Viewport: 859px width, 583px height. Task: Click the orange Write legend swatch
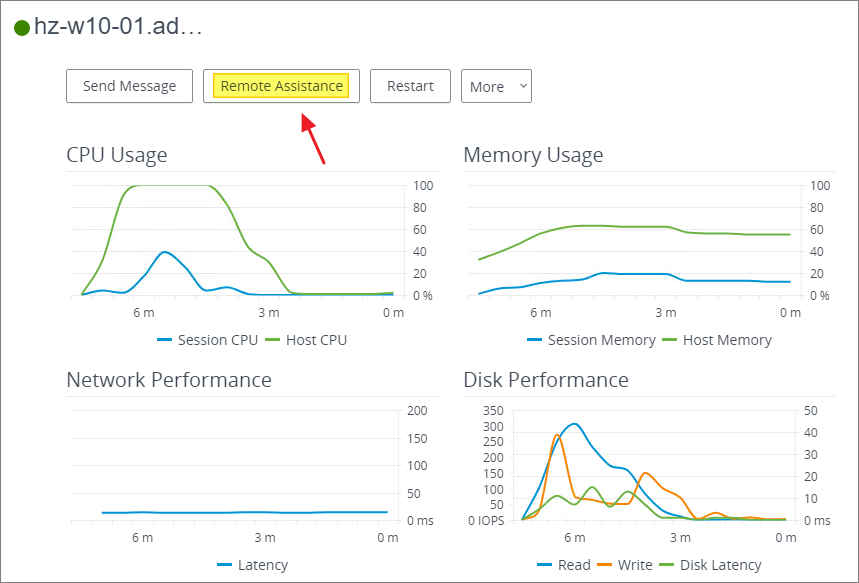coord(607,565)
